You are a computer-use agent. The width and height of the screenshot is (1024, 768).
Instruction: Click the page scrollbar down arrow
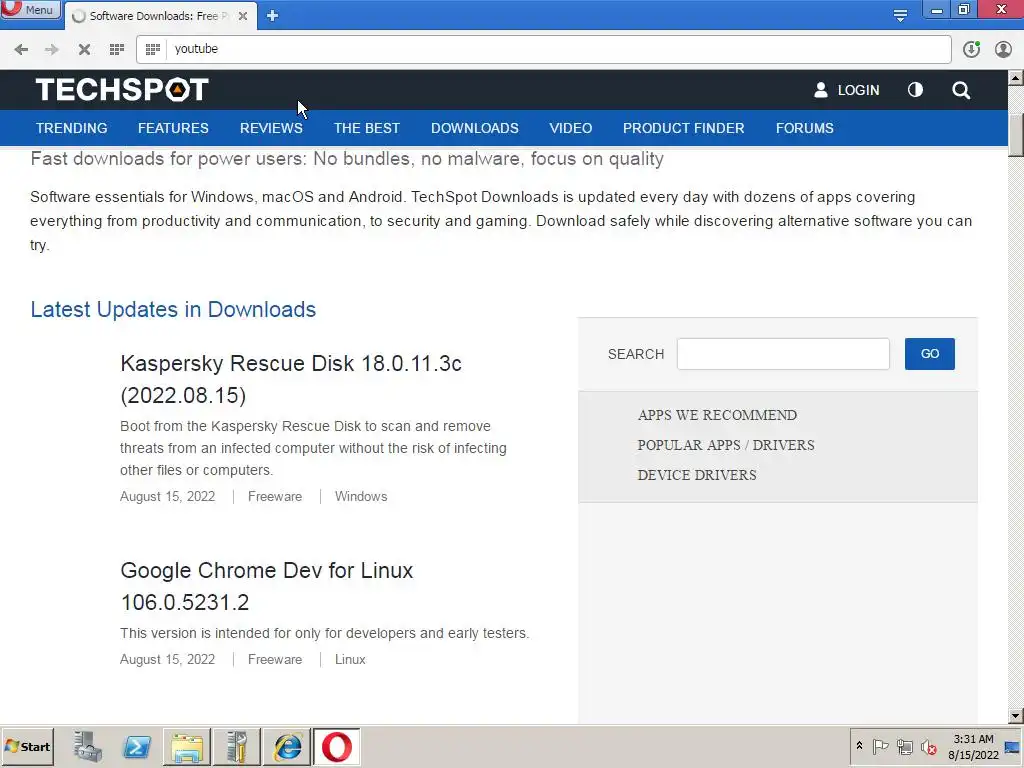(x=1016, y=716)
